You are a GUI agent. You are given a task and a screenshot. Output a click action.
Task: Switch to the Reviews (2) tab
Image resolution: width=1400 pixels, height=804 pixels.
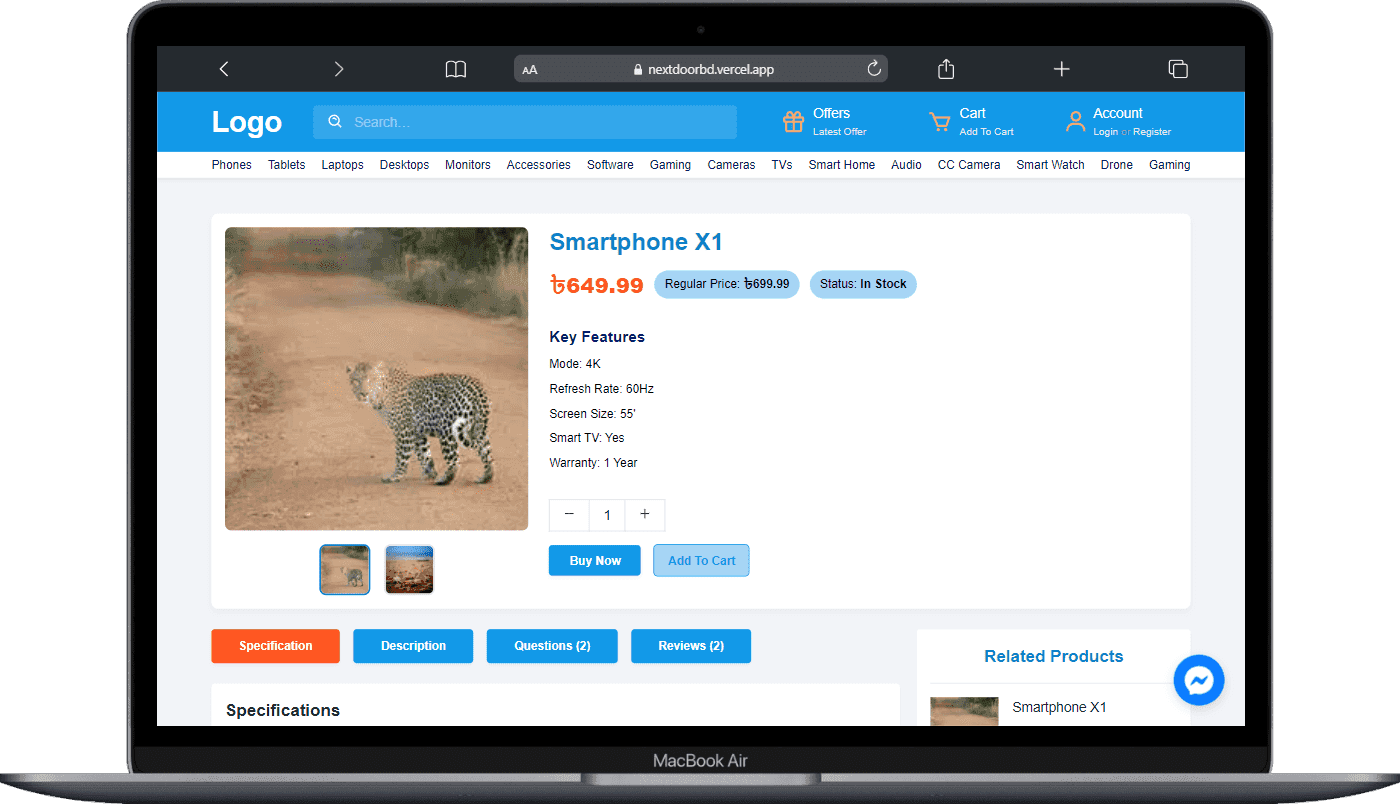coord(691,646)
